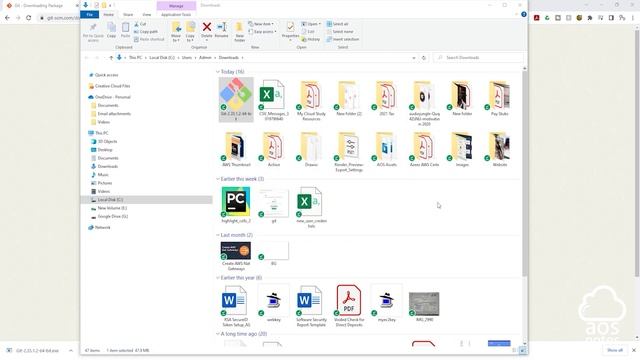Click the Manage contextual tab
This screenshot has width=640, height=360.
[176, 6]
